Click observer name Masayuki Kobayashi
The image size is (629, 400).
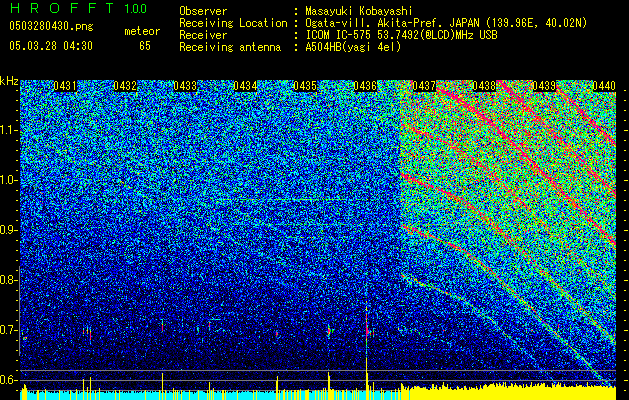click(x=359, y=11)
